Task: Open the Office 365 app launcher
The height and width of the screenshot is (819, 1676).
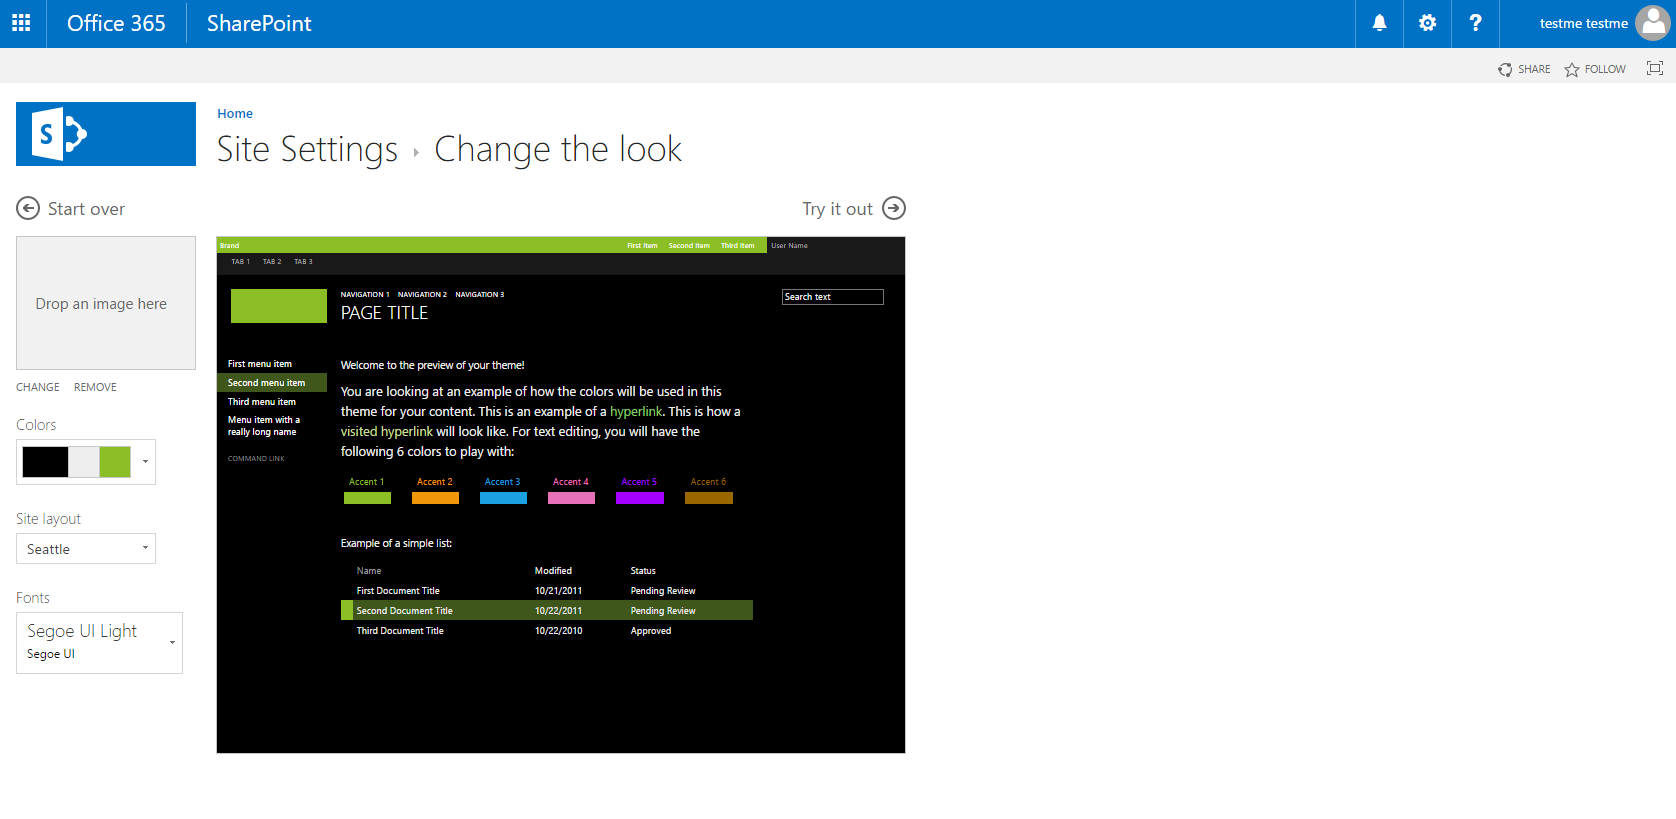Action: tap(21, 23)
